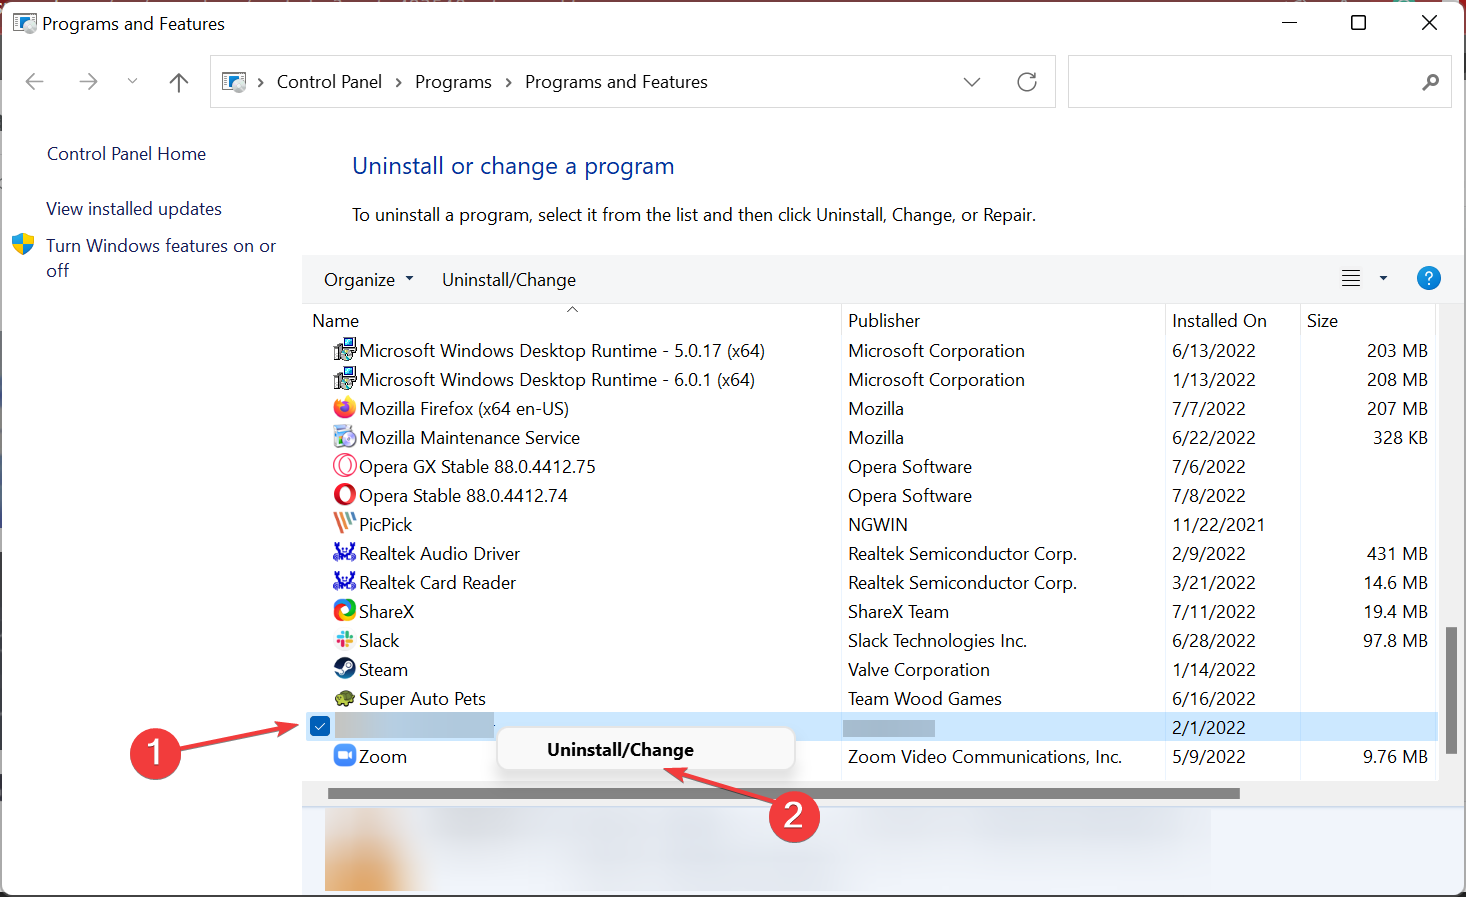Viewport: 1466px width, 897px height.
Task: Click the 2/1/2022 date in selected row
Action: point(1209,728)
